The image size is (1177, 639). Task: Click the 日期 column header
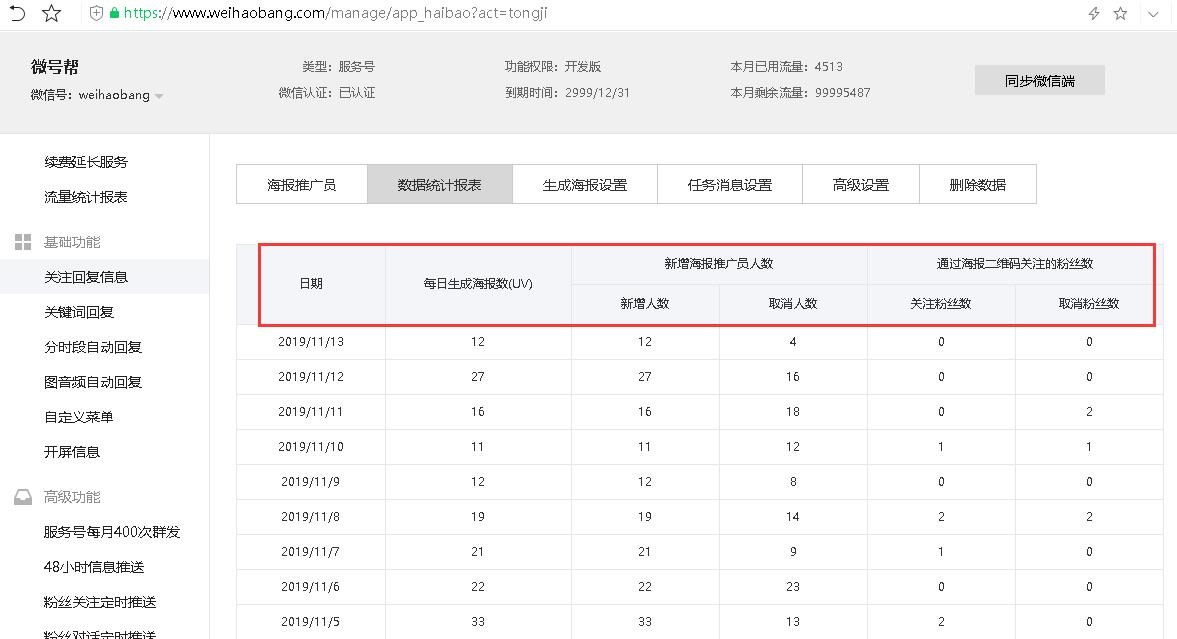coord(311,284)
